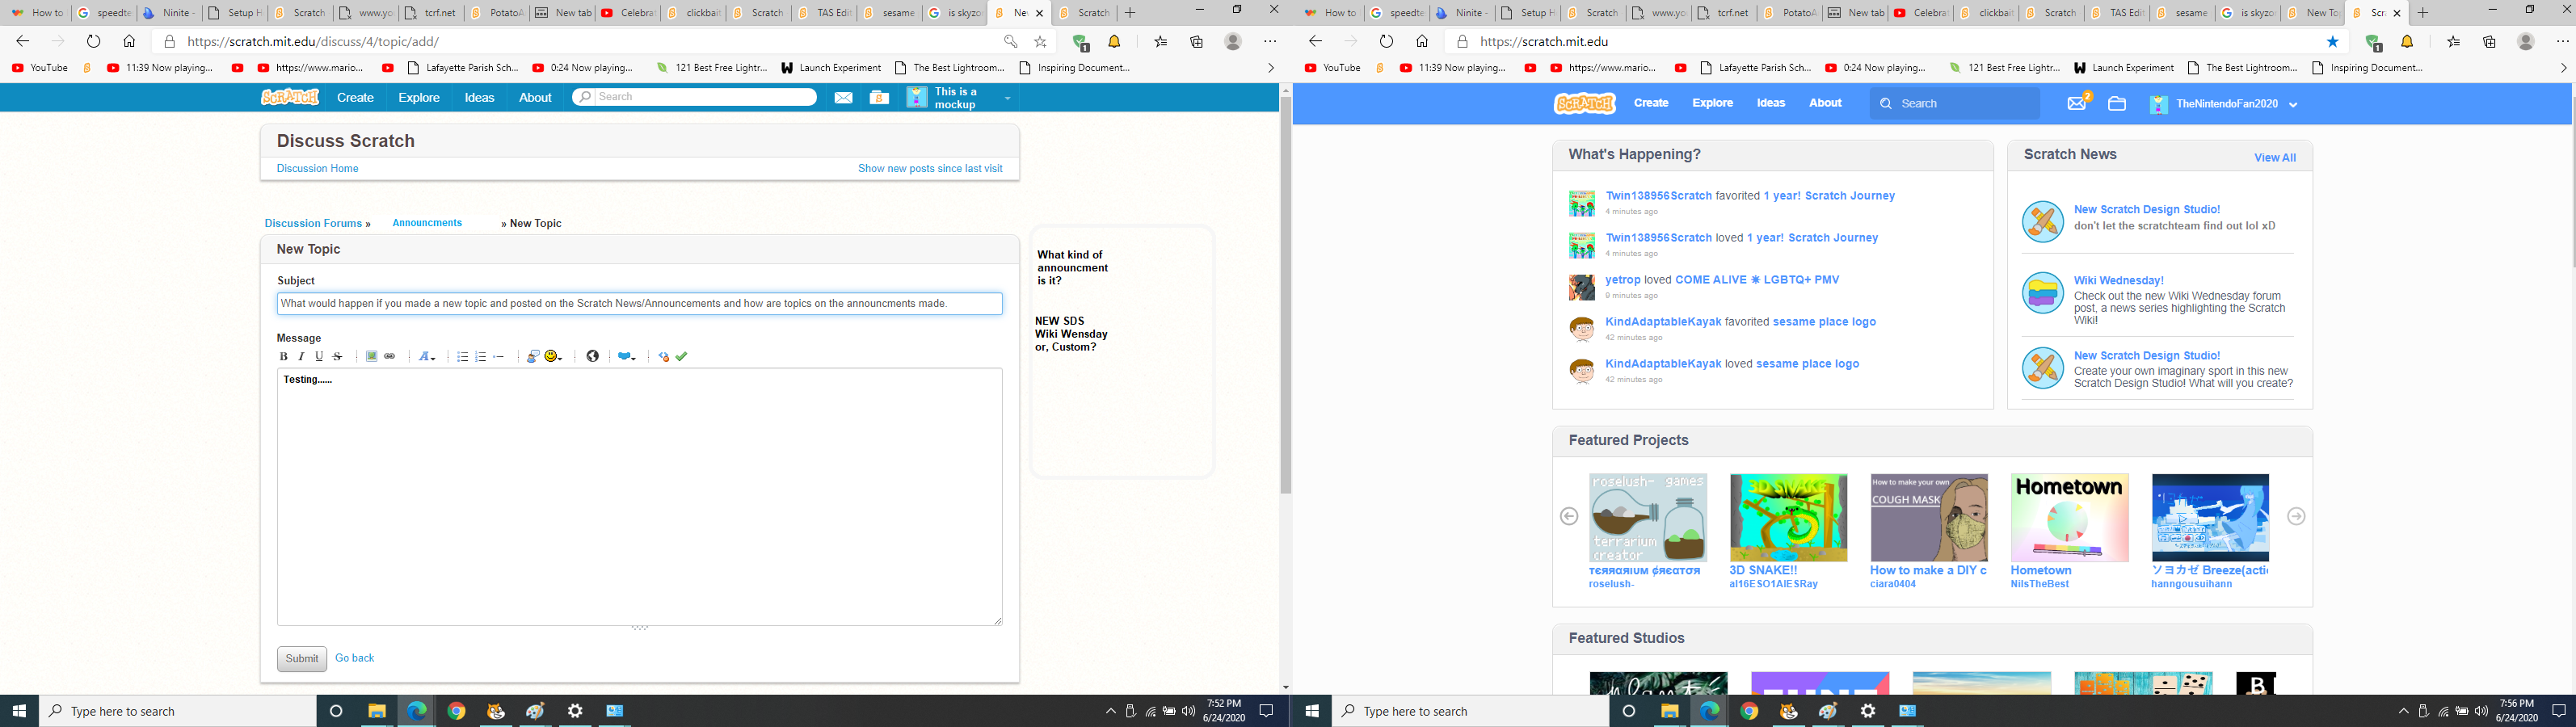
Task: Click the quote speech bubble icon
Action: pos(532,357)
